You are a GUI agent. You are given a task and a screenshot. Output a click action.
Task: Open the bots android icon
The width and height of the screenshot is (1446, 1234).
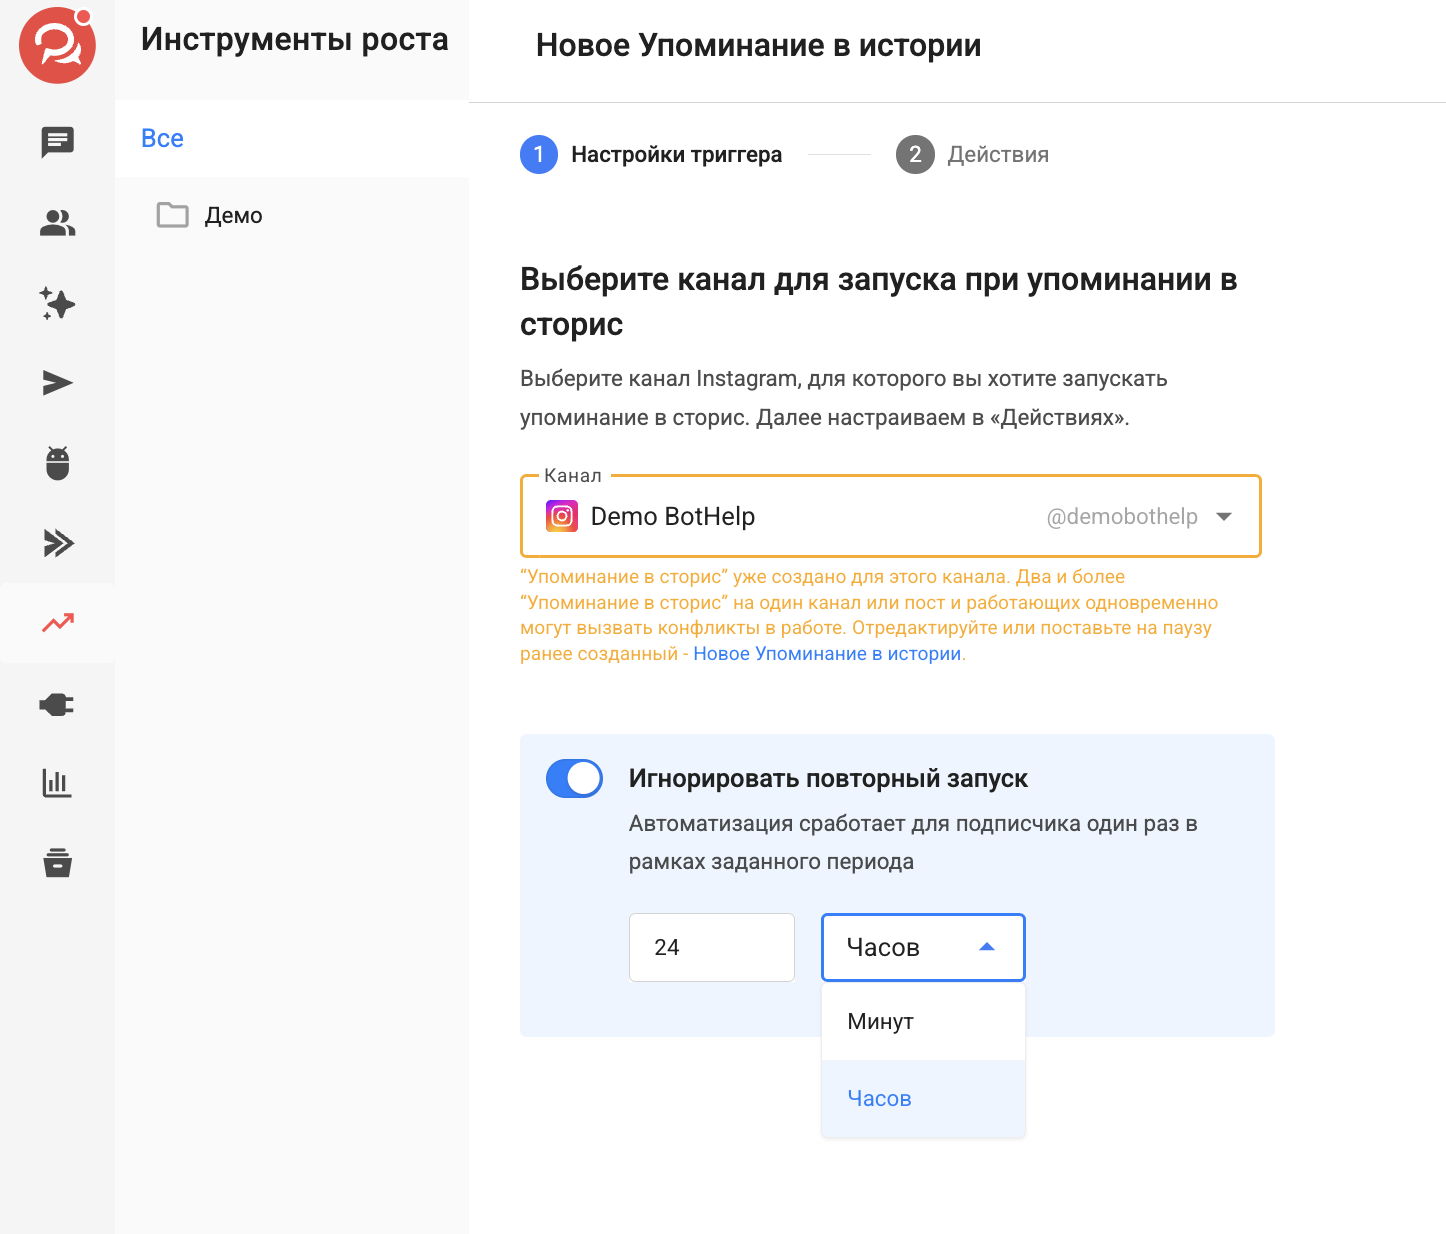(58, 463)
